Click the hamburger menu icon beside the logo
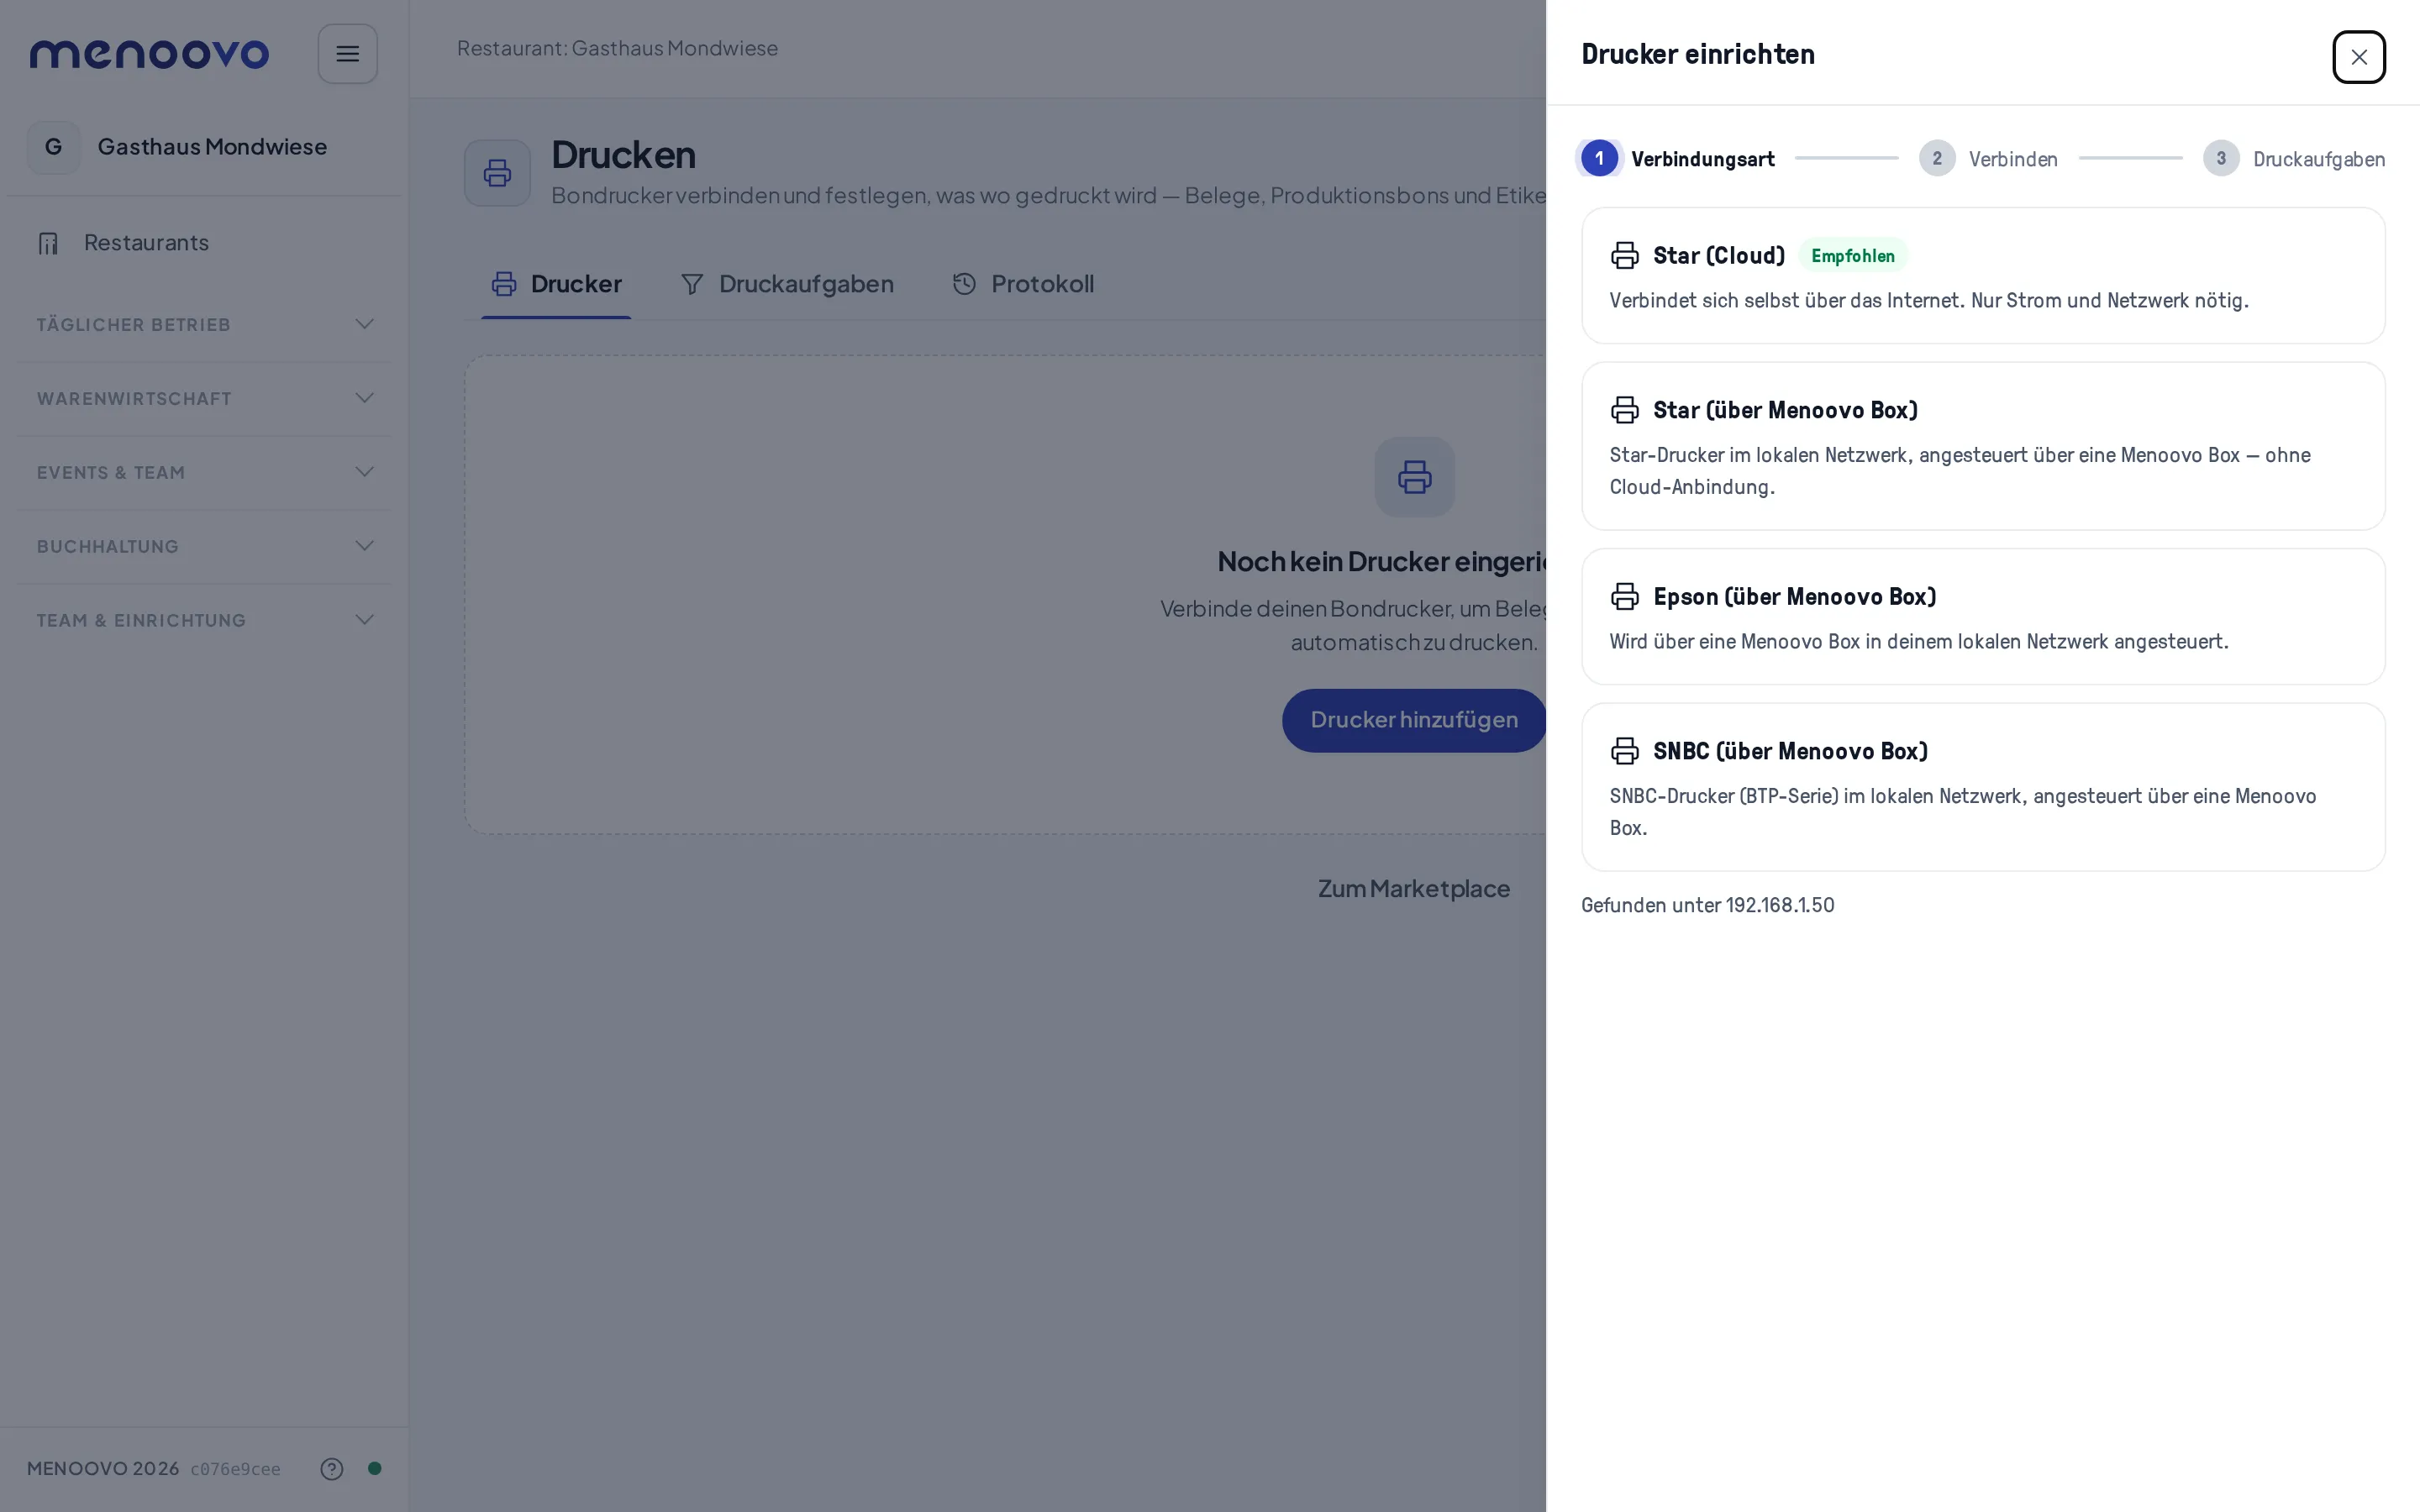The height and width of the screenshot is (1512, 2420). pyautogui.click(x=347, y=54)
